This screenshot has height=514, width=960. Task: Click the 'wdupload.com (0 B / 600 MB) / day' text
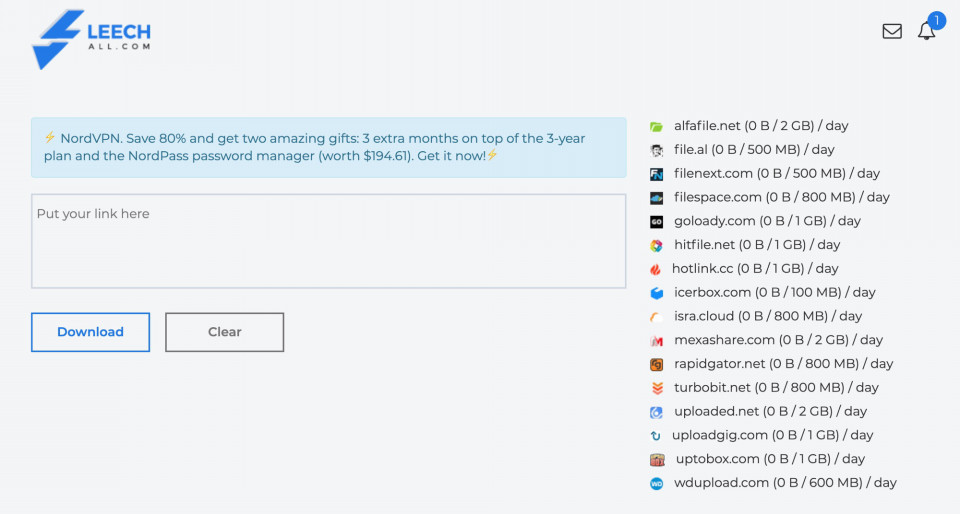786,483
